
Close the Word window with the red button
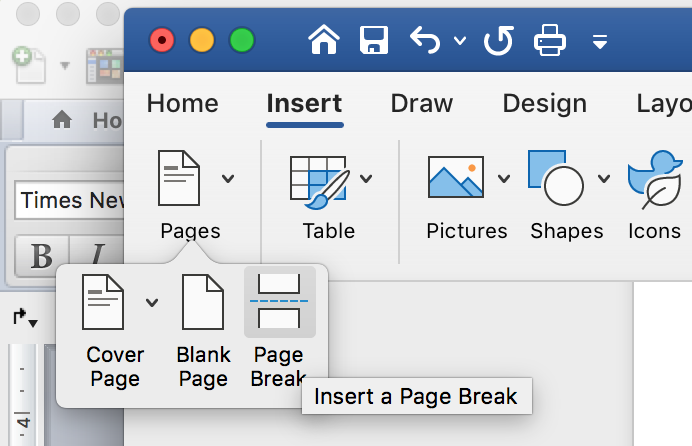point(162,40)
